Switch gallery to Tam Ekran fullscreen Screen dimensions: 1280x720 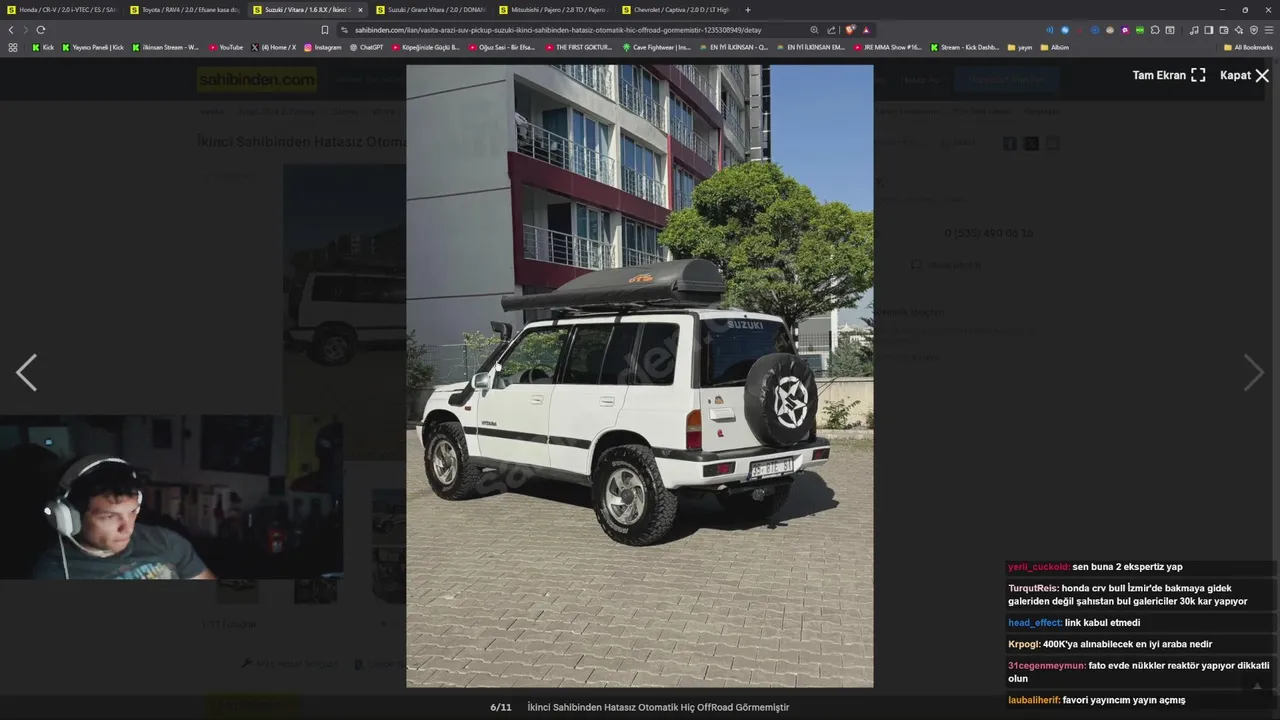(1168, 75)
